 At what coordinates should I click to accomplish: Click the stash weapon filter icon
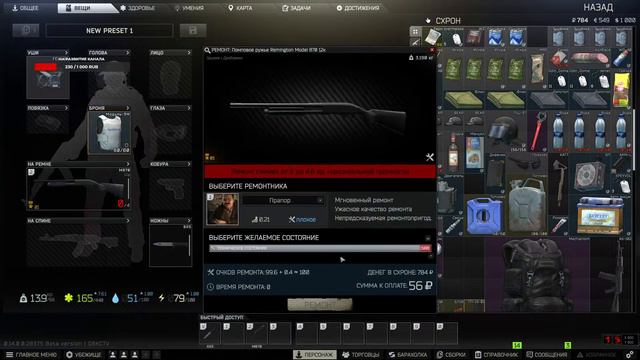click(x=415, y=42)
